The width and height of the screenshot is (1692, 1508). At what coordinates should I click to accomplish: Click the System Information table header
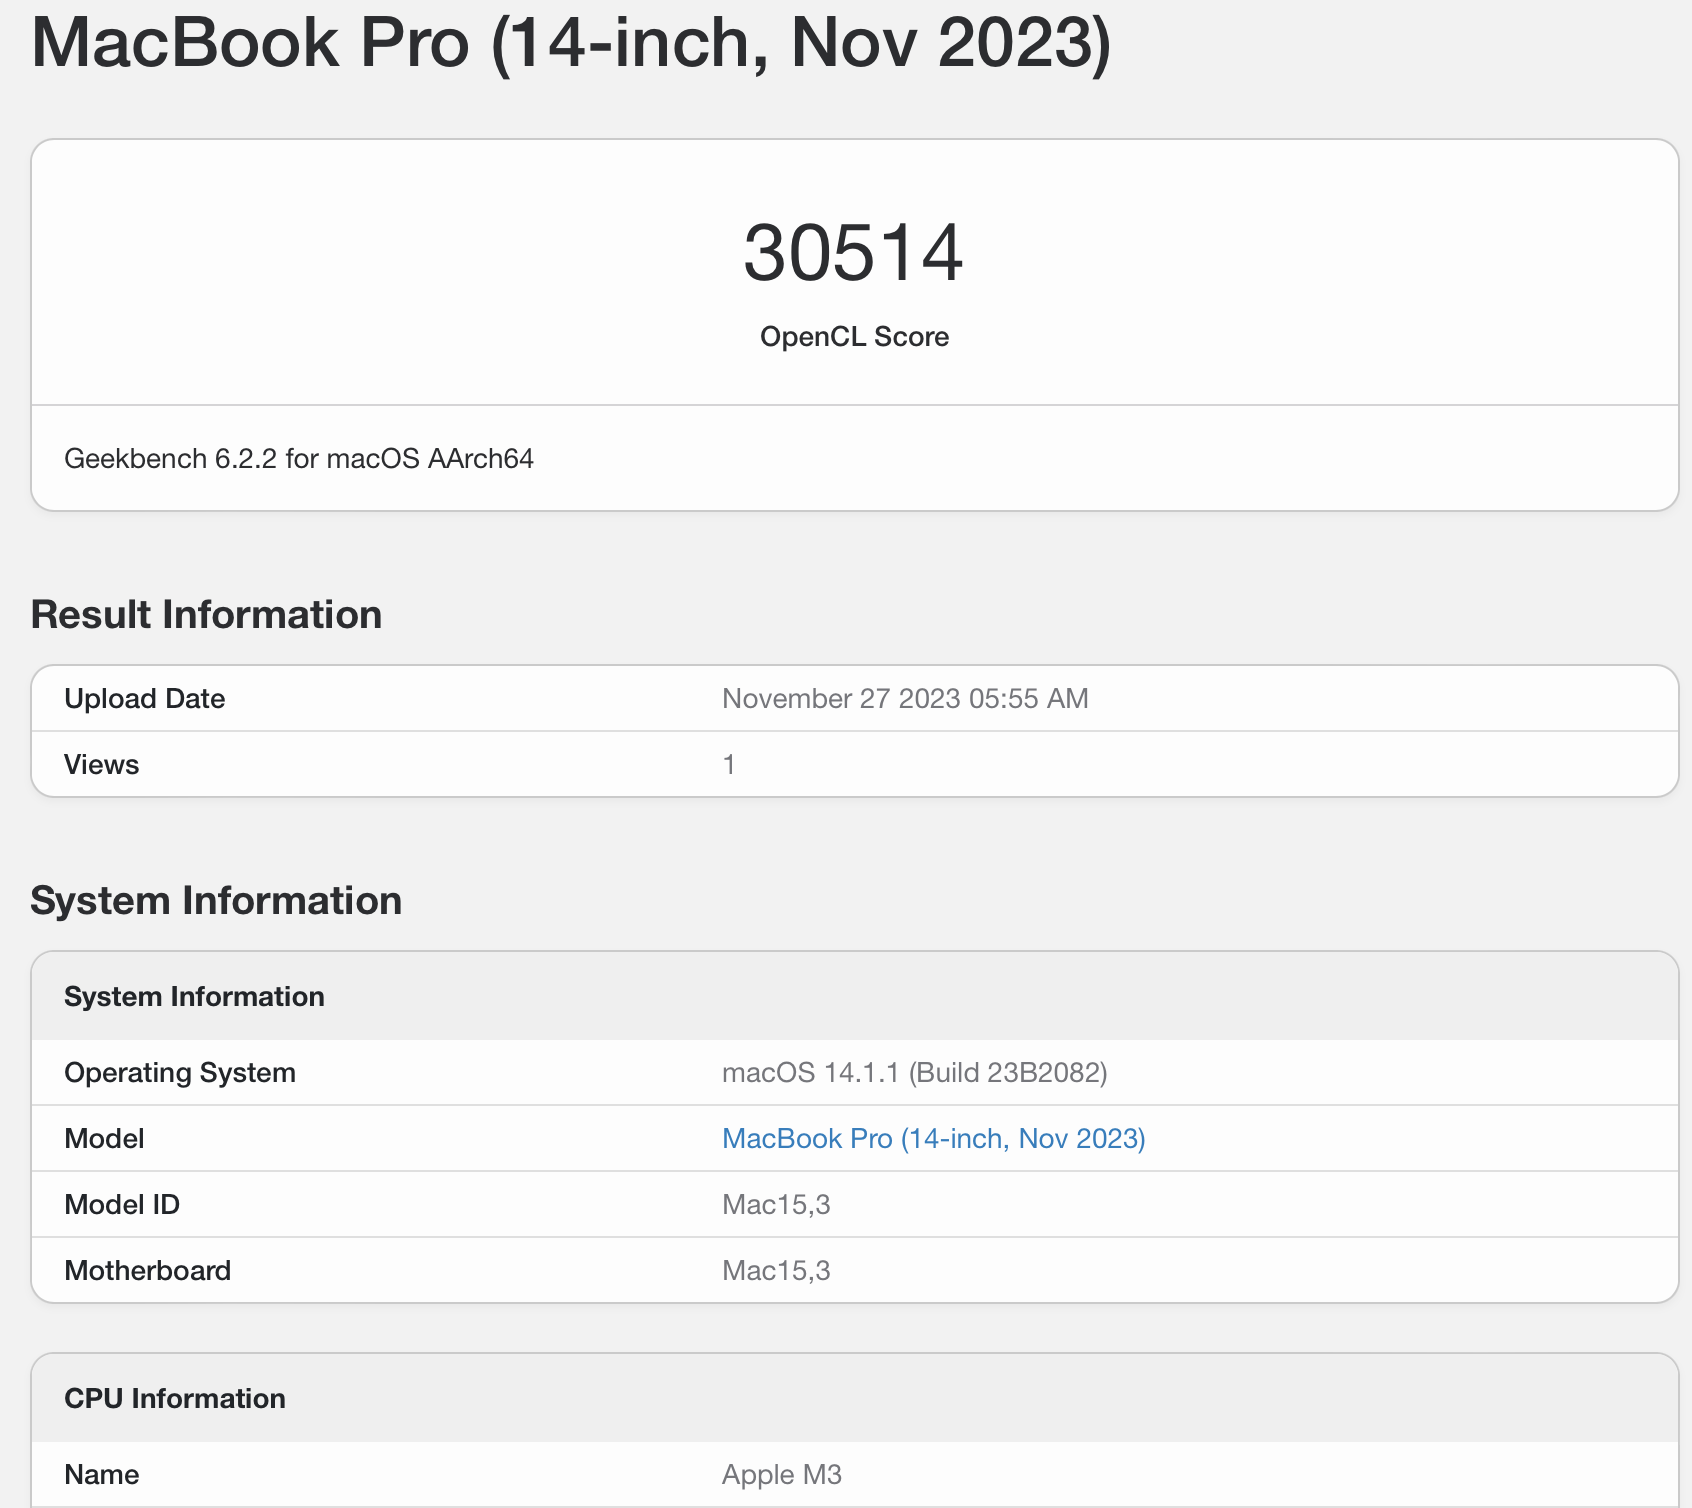[194, 996]
